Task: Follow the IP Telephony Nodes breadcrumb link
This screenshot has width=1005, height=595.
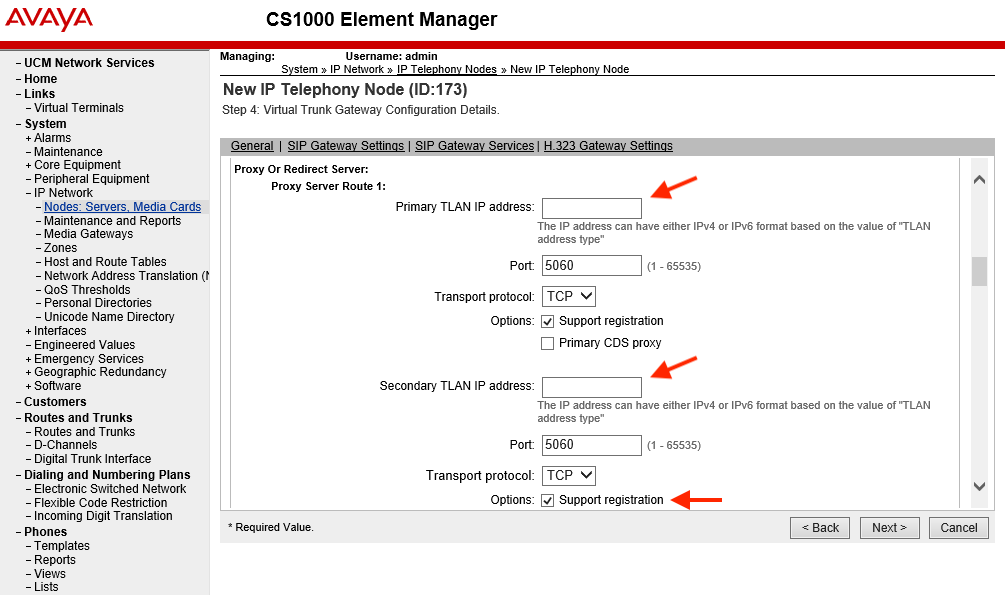Action: pos(447,69)
